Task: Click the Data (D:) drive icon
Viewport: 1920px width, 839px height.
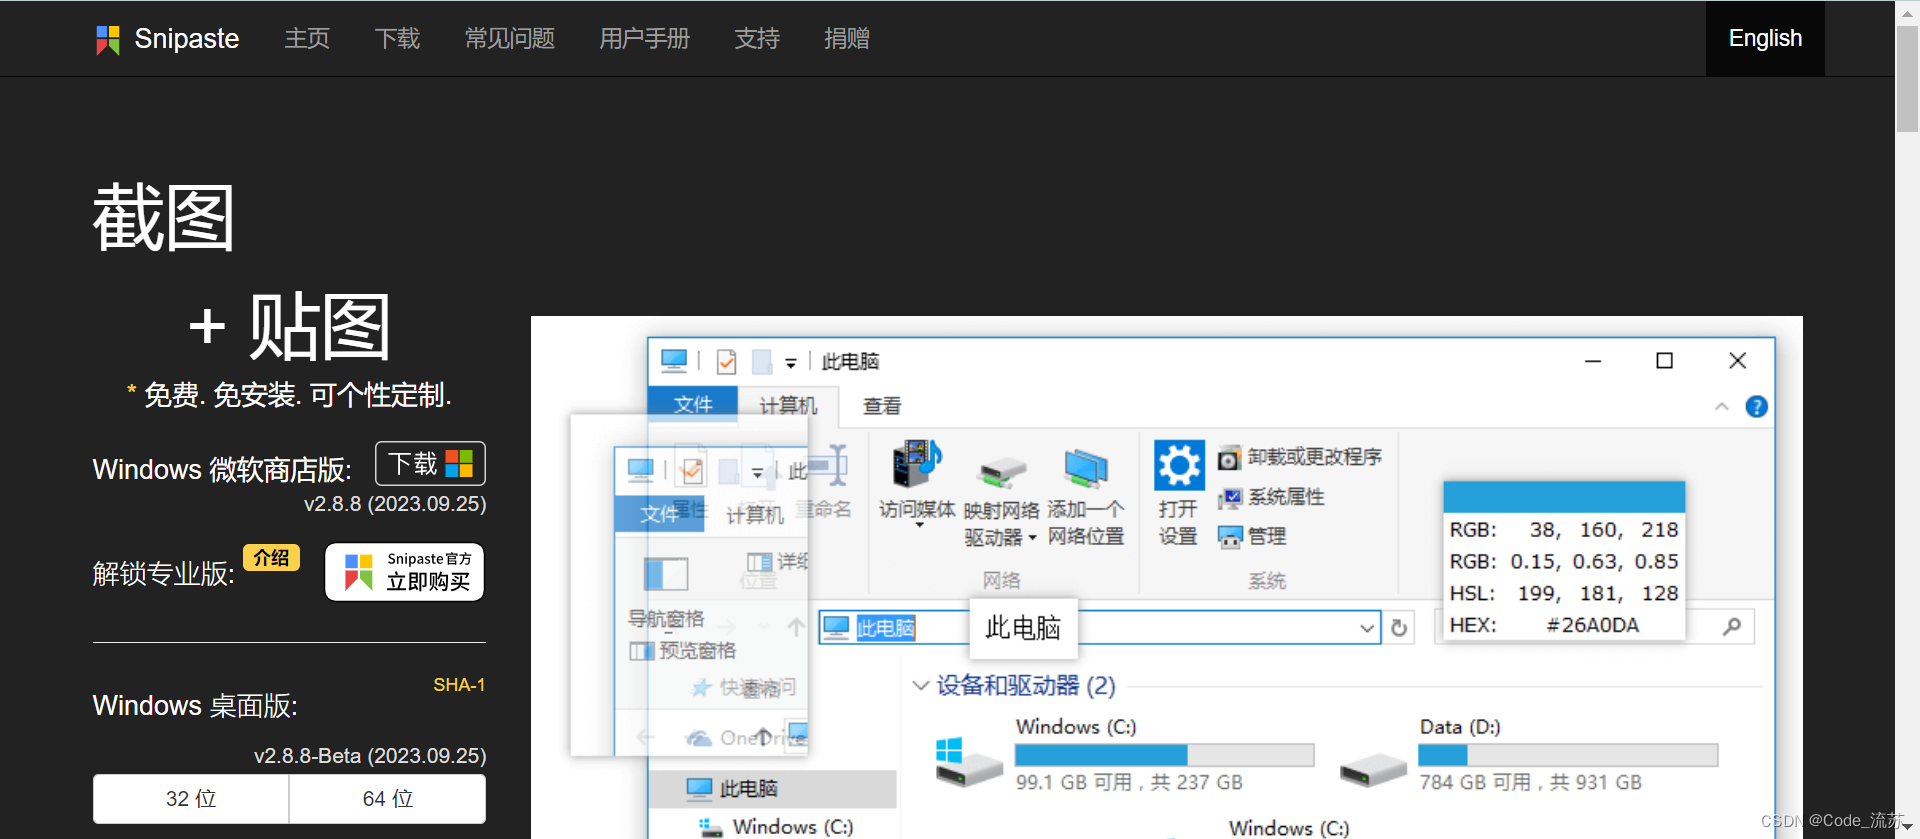Action: [x=1373, y=769]
